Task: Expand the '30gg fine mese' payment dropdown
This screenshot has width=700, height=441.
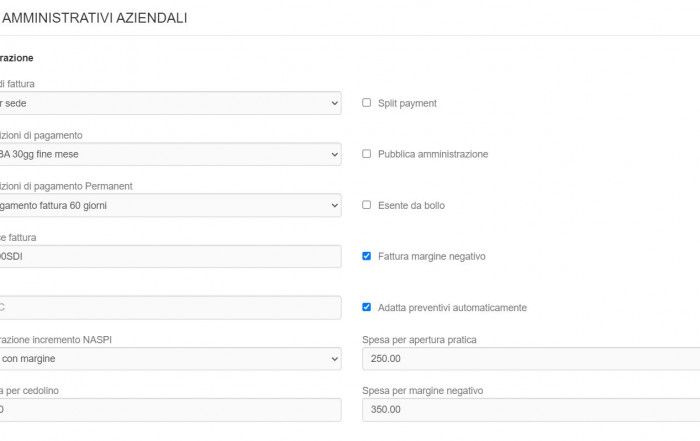Action: point(170,154)
